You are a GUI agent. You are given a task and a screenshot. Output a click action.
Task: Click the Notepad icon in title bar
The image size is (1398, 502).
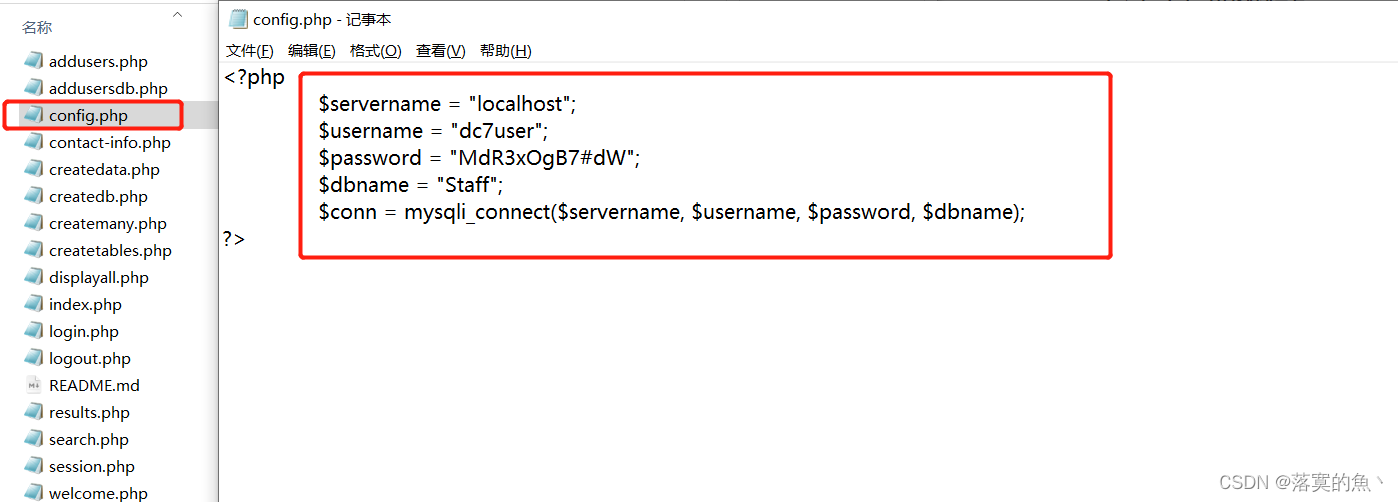pos(238,19)
